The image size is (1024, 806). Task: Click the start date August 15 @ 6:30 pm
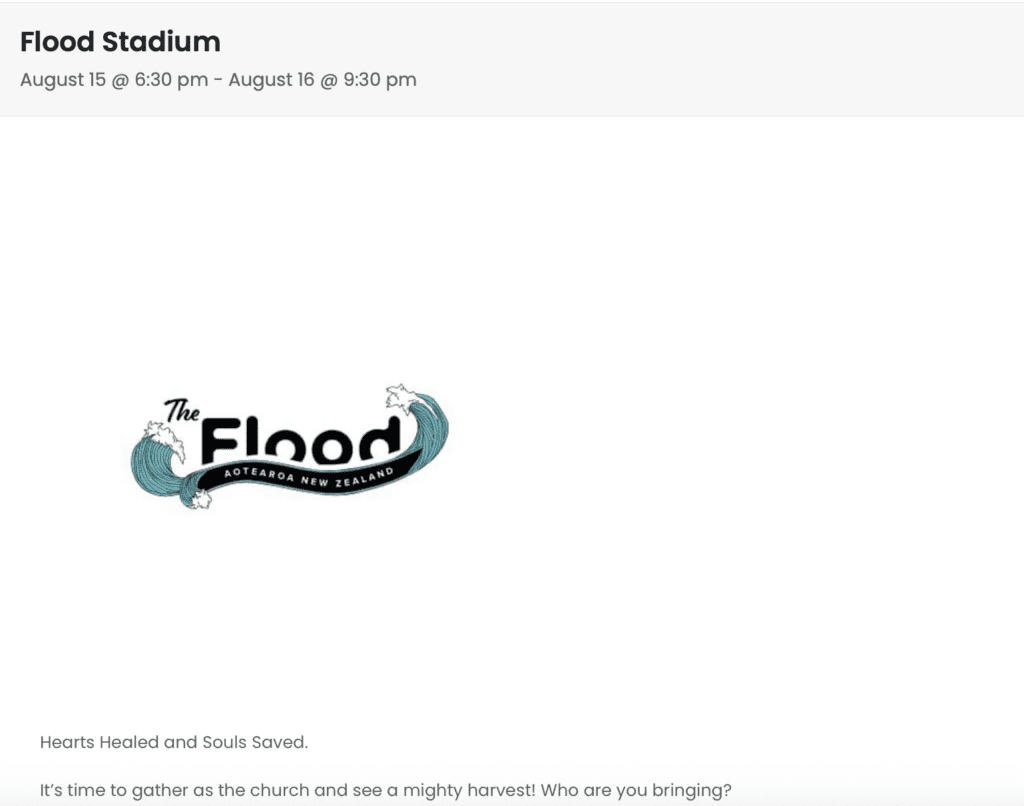tap(113, 80)
